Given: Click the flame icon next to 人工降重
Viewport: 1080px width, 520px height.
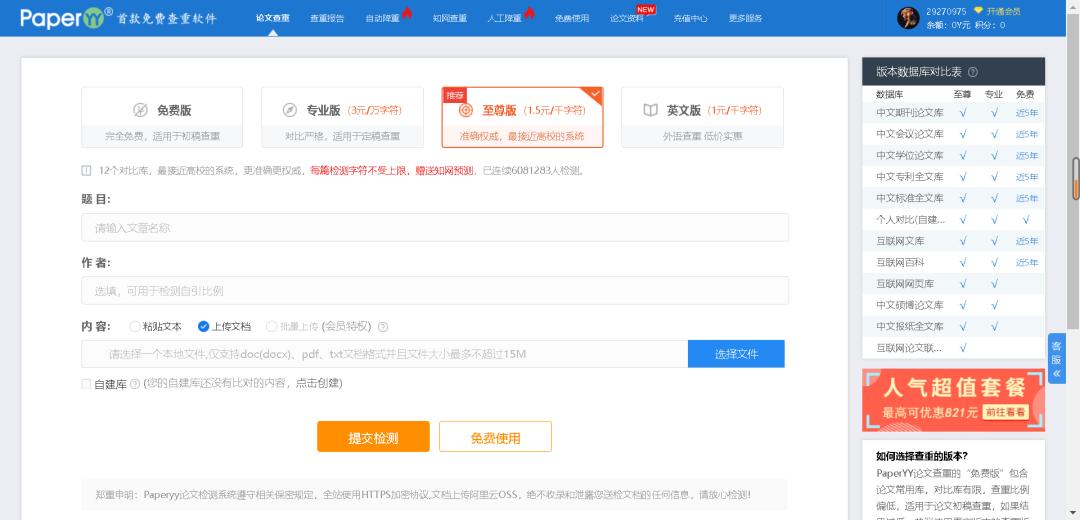Looking at the screenshot, I should coord(529,12).
